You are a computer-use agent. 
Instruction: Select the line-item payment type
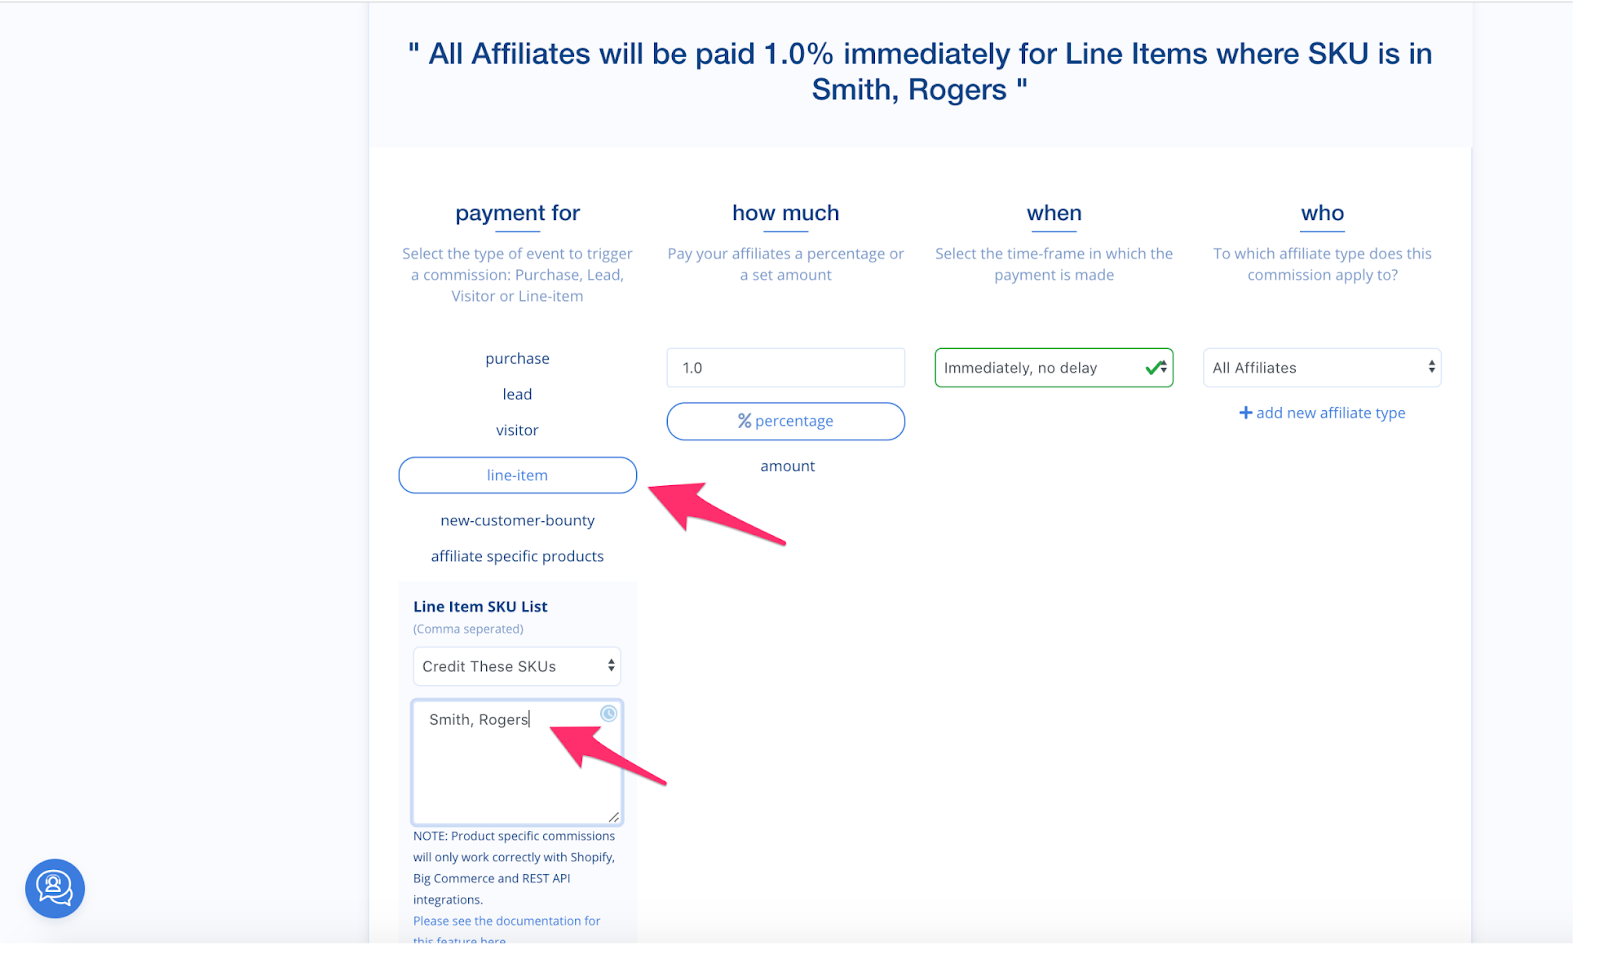[517, 475]
